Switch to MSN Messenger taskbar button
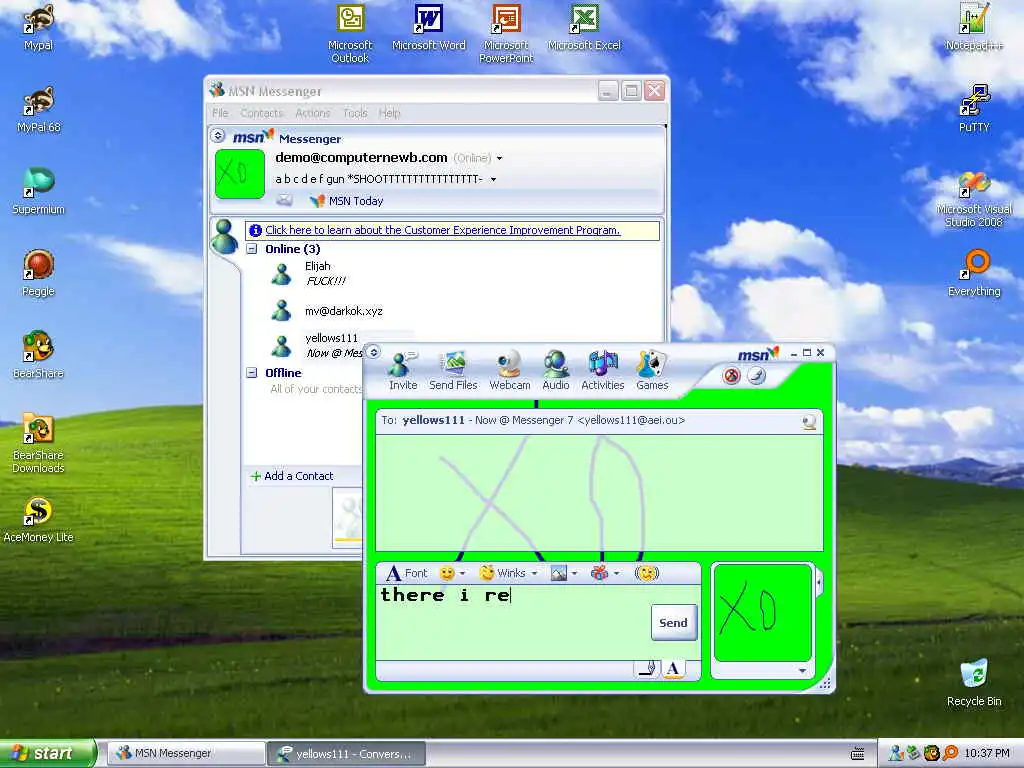The height and width of the screenshot is (768, 1024). 185,753
